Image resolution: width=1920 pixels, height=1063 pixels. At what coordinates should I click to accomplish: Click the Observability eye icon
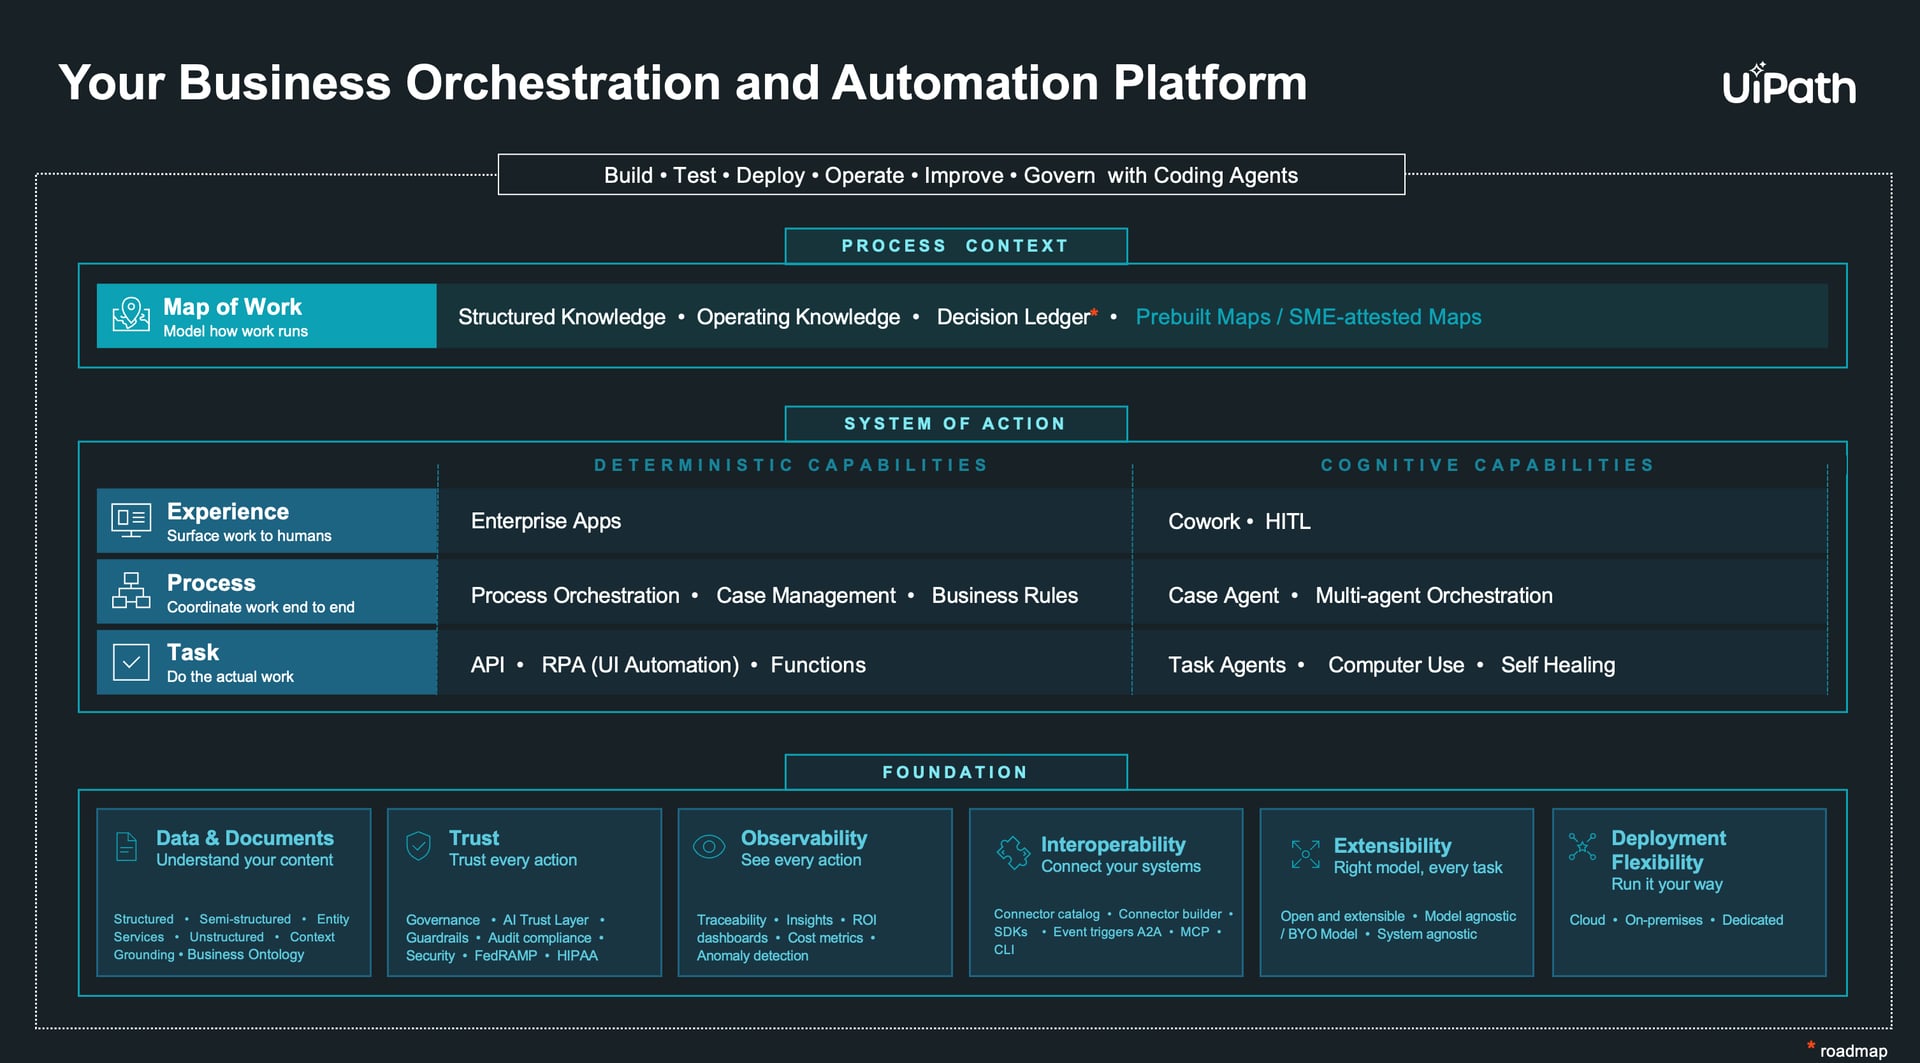[x=709, y=847]
